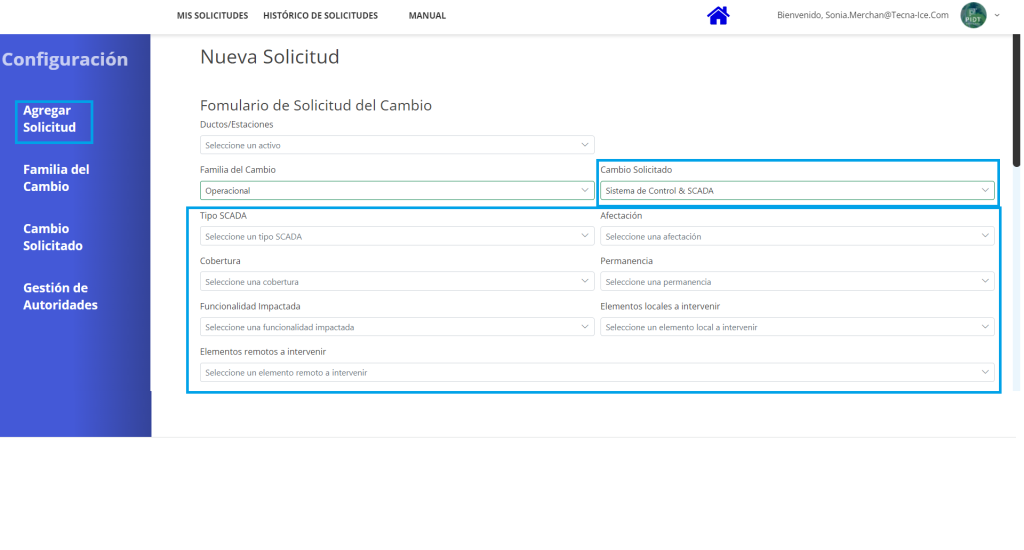Open the MANUAL link in navbar
Screen dimensions: 1024x550
[427, 16]
